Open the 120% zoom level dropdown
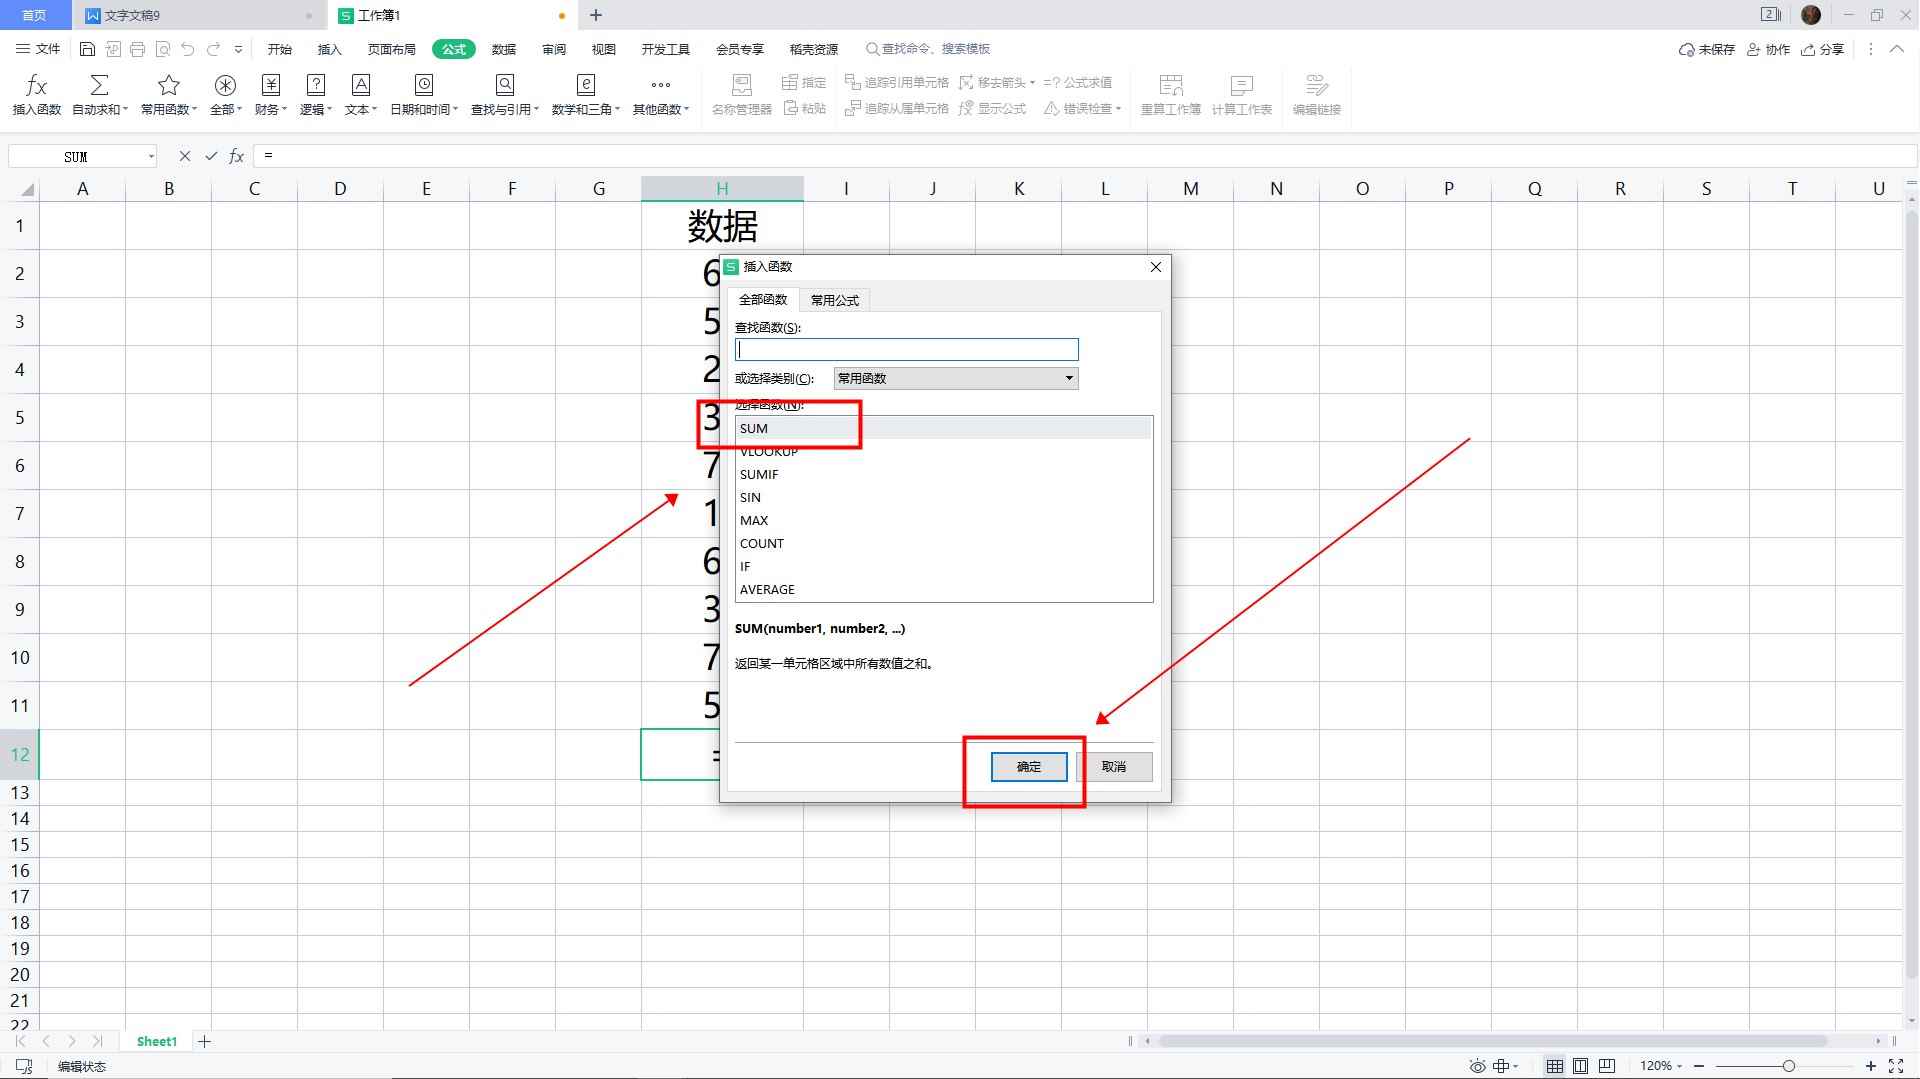1920x1079 pixels. coord(1662,1066)
